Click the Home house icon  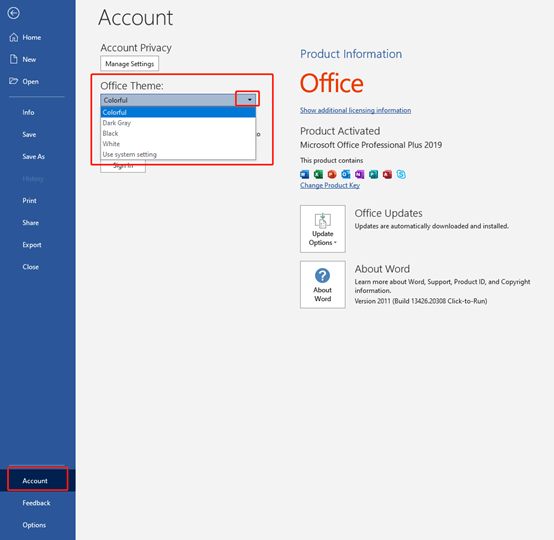13,37
